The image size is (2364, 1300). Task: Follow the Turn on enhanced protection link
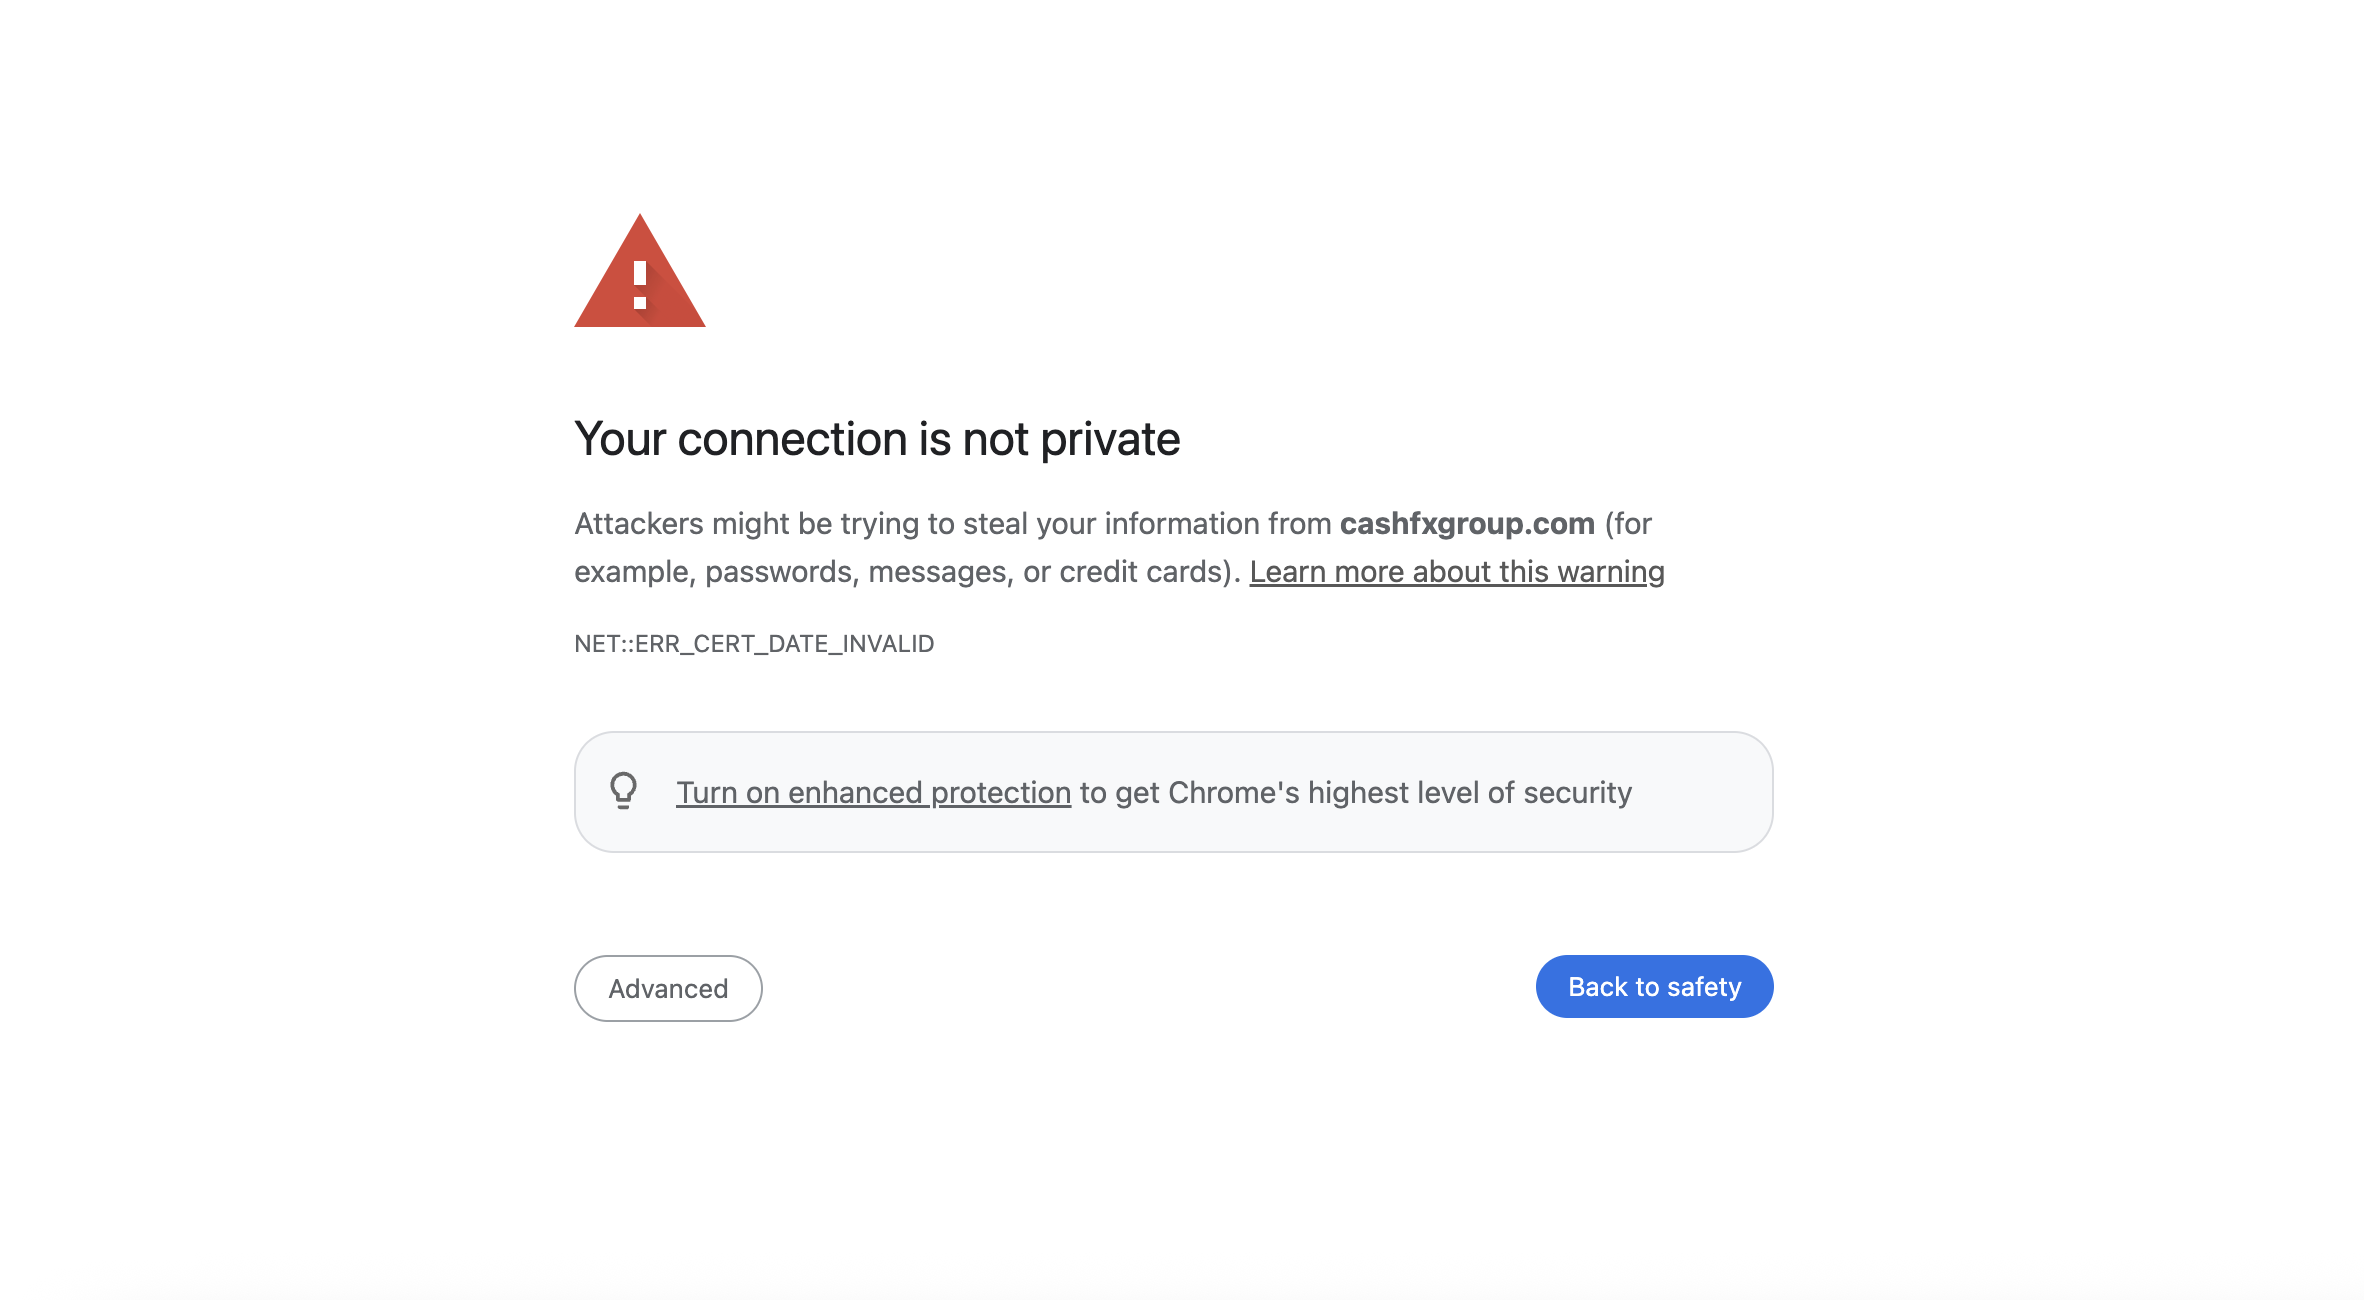tap(873, 793)
